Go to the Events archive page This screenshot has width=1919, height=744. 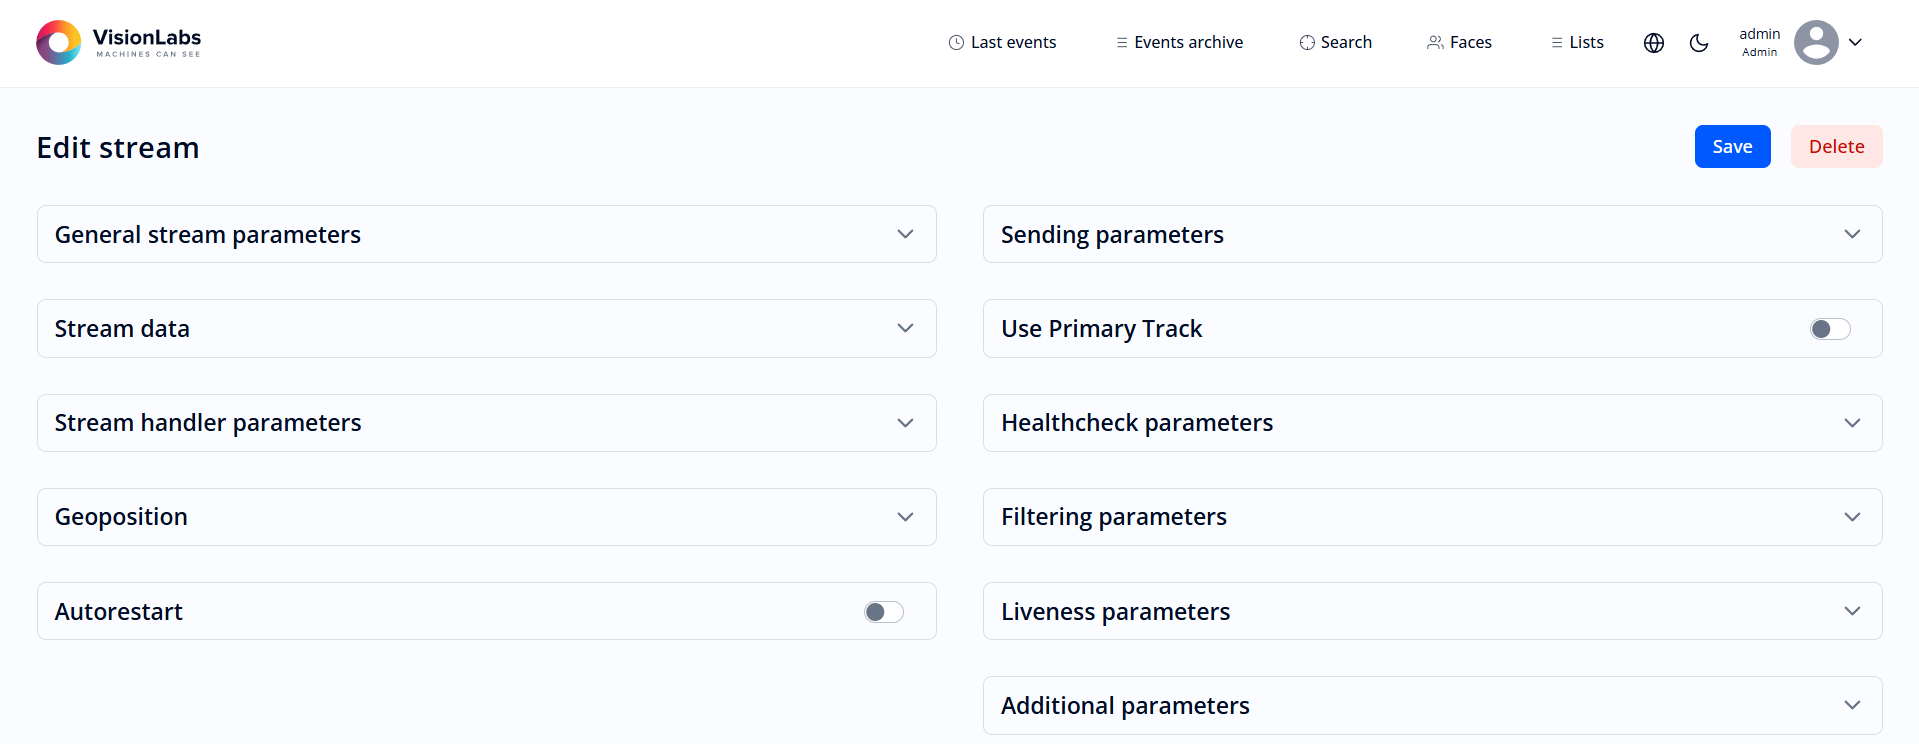(1188, 43)
